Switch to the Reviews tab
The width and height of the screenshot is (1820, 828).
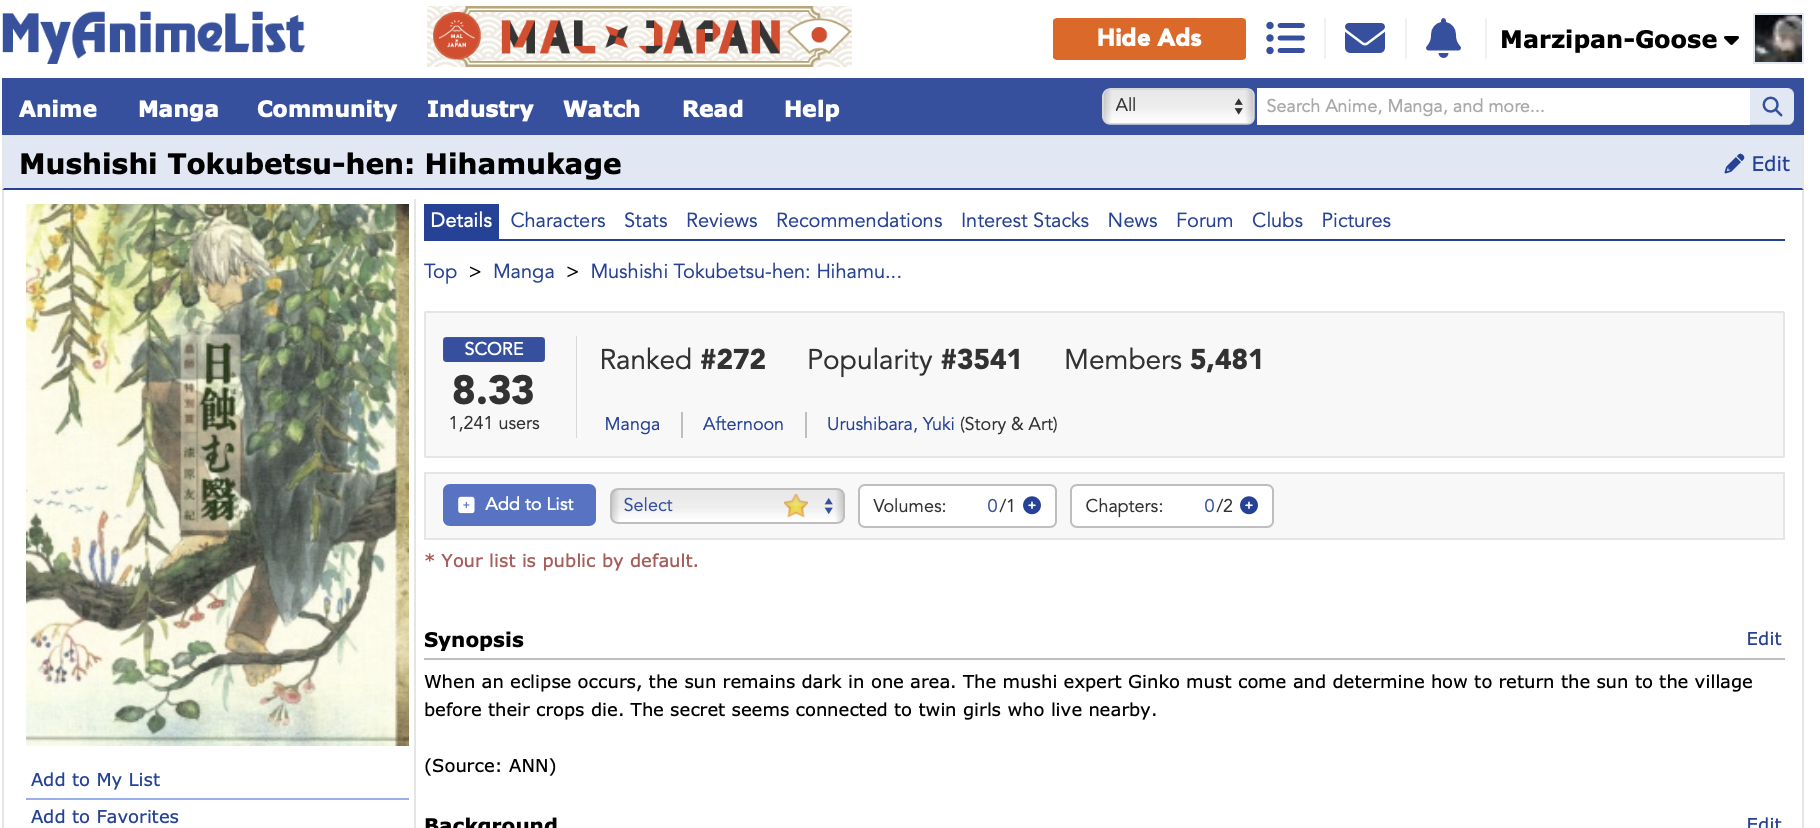[x=721, y=221]
